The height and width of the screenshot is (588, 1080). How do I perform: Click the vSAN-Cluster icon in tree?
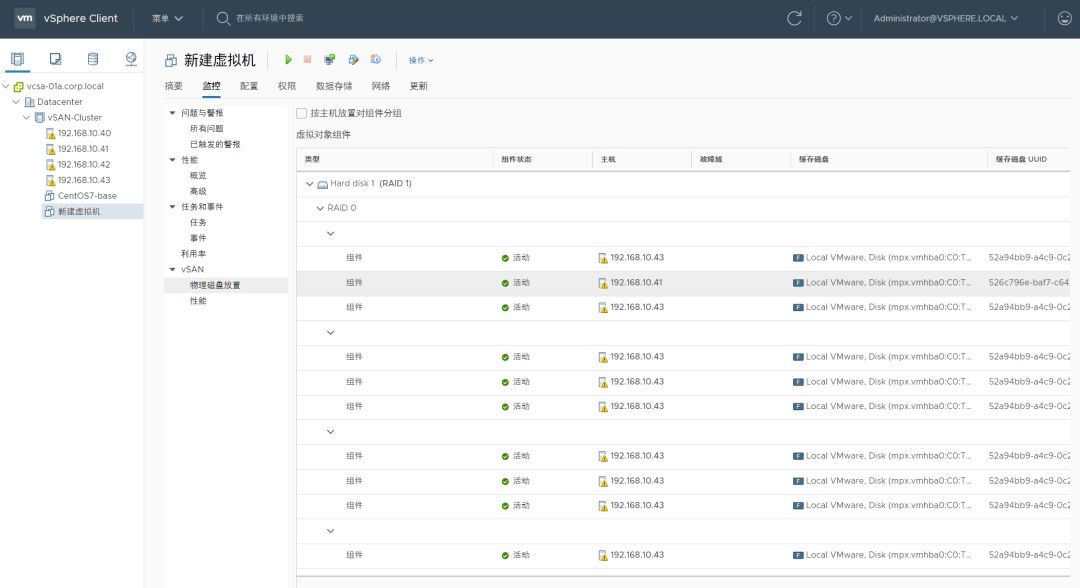click(x=39, y=118)
